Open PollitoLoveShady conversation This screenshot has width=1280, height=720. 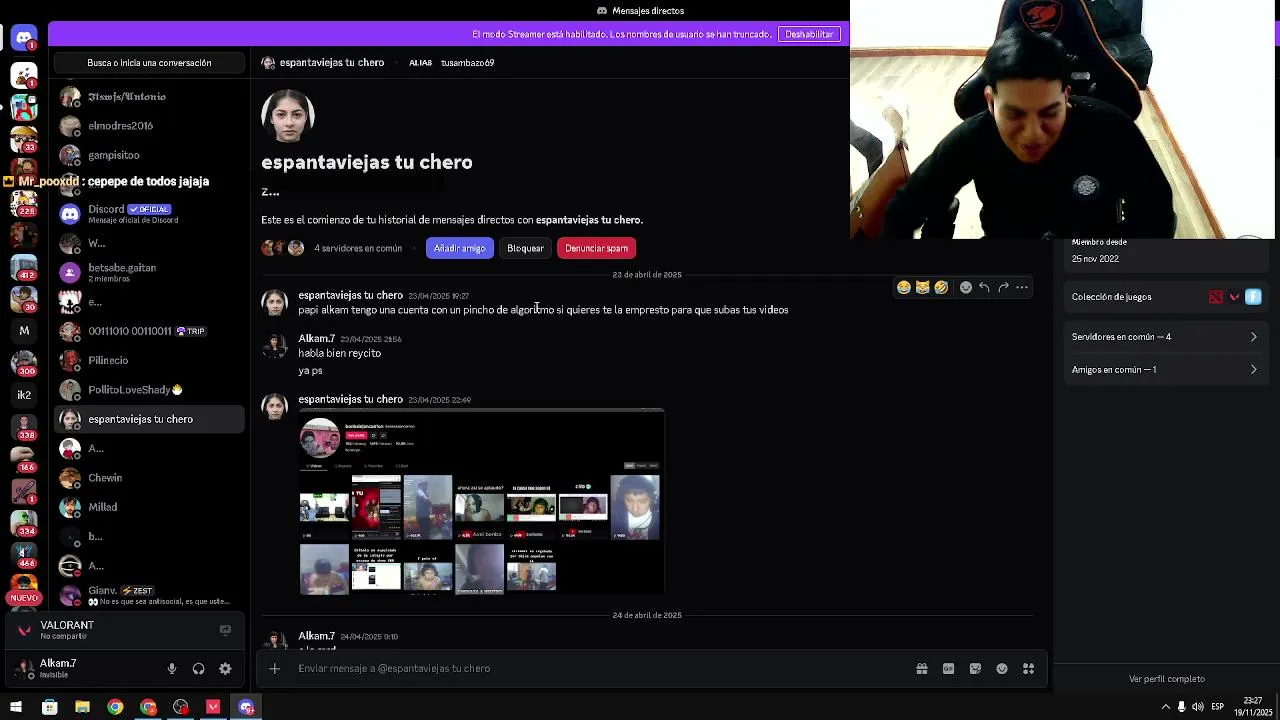149,390
